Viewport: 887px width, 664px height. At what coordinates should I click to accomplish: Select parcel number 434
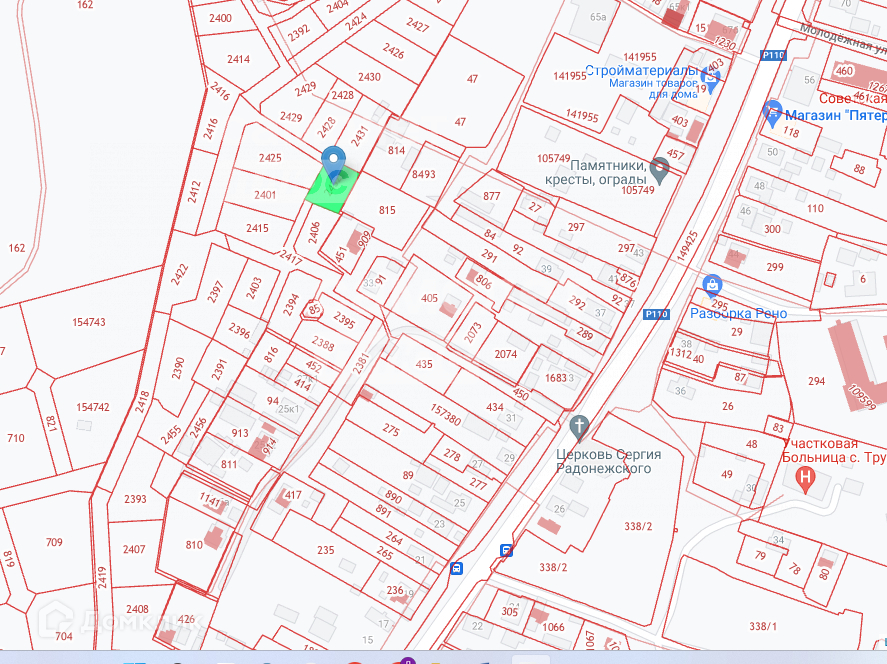pyautogui.click(x=495, y=407)
